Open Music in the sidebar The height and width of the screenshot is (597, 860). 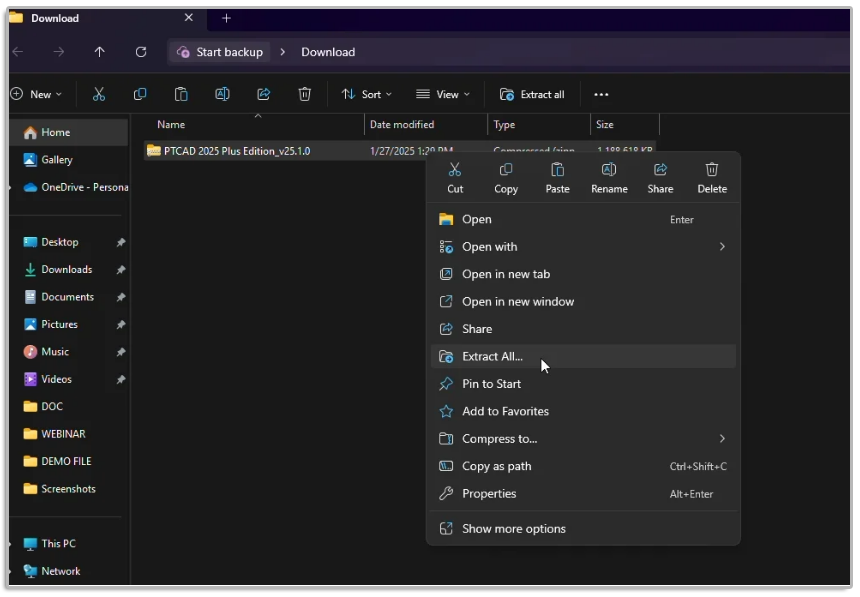click(46, 352)
